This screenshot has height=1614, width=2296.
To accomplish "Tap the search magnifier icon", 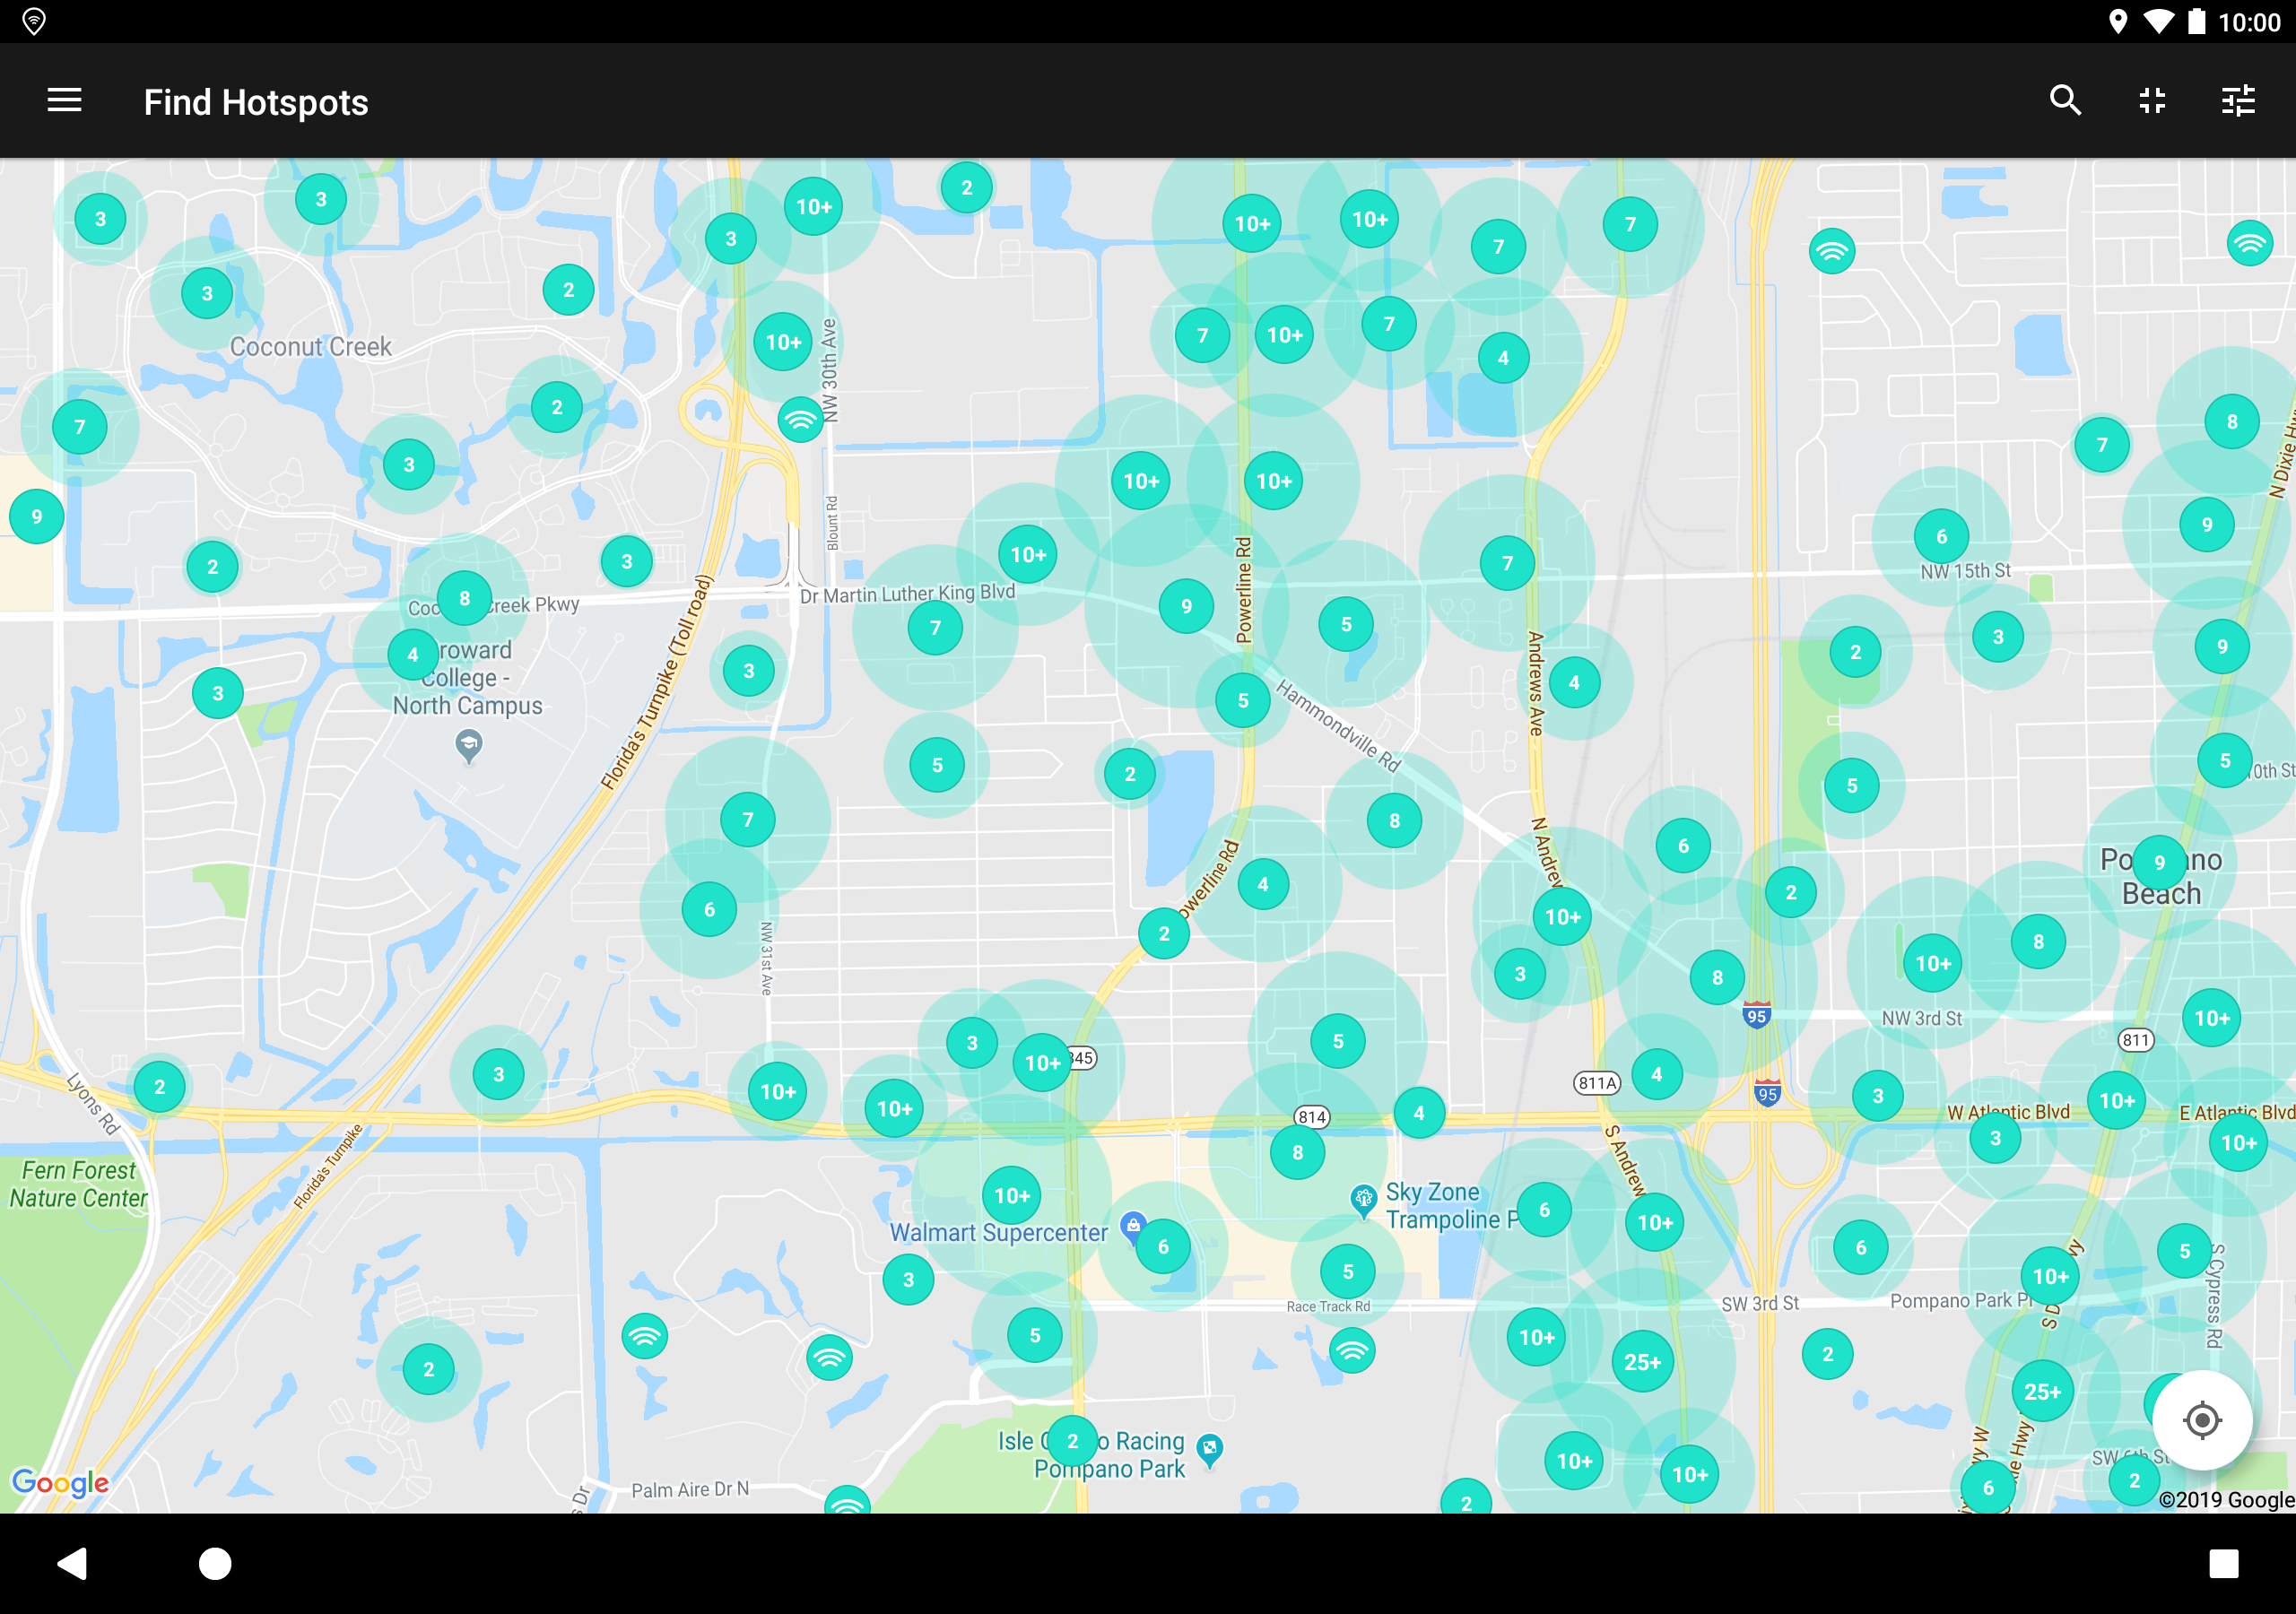I will coord(2065,101).
